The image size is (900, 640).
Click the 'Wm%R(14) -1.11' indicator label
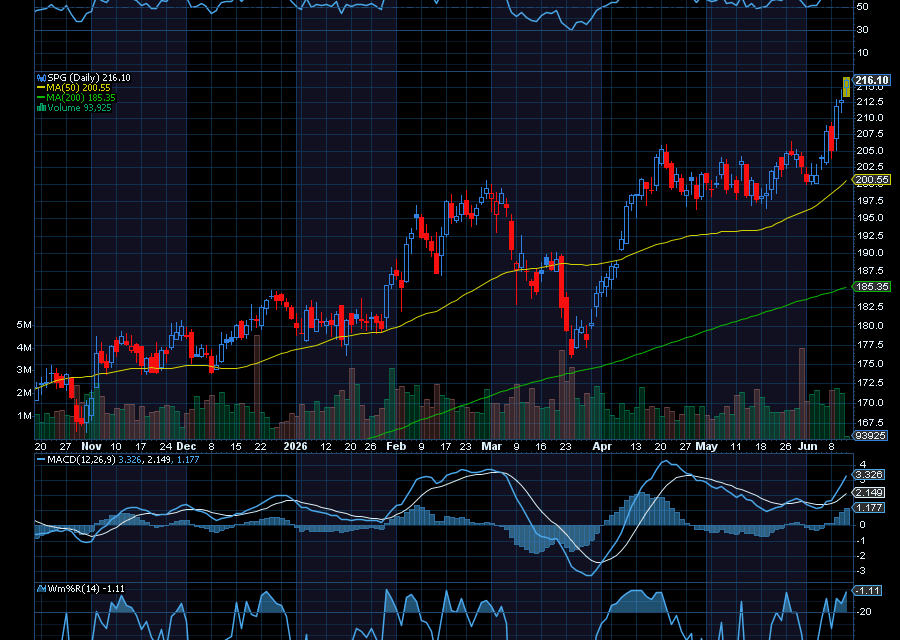tap(86, 588)
